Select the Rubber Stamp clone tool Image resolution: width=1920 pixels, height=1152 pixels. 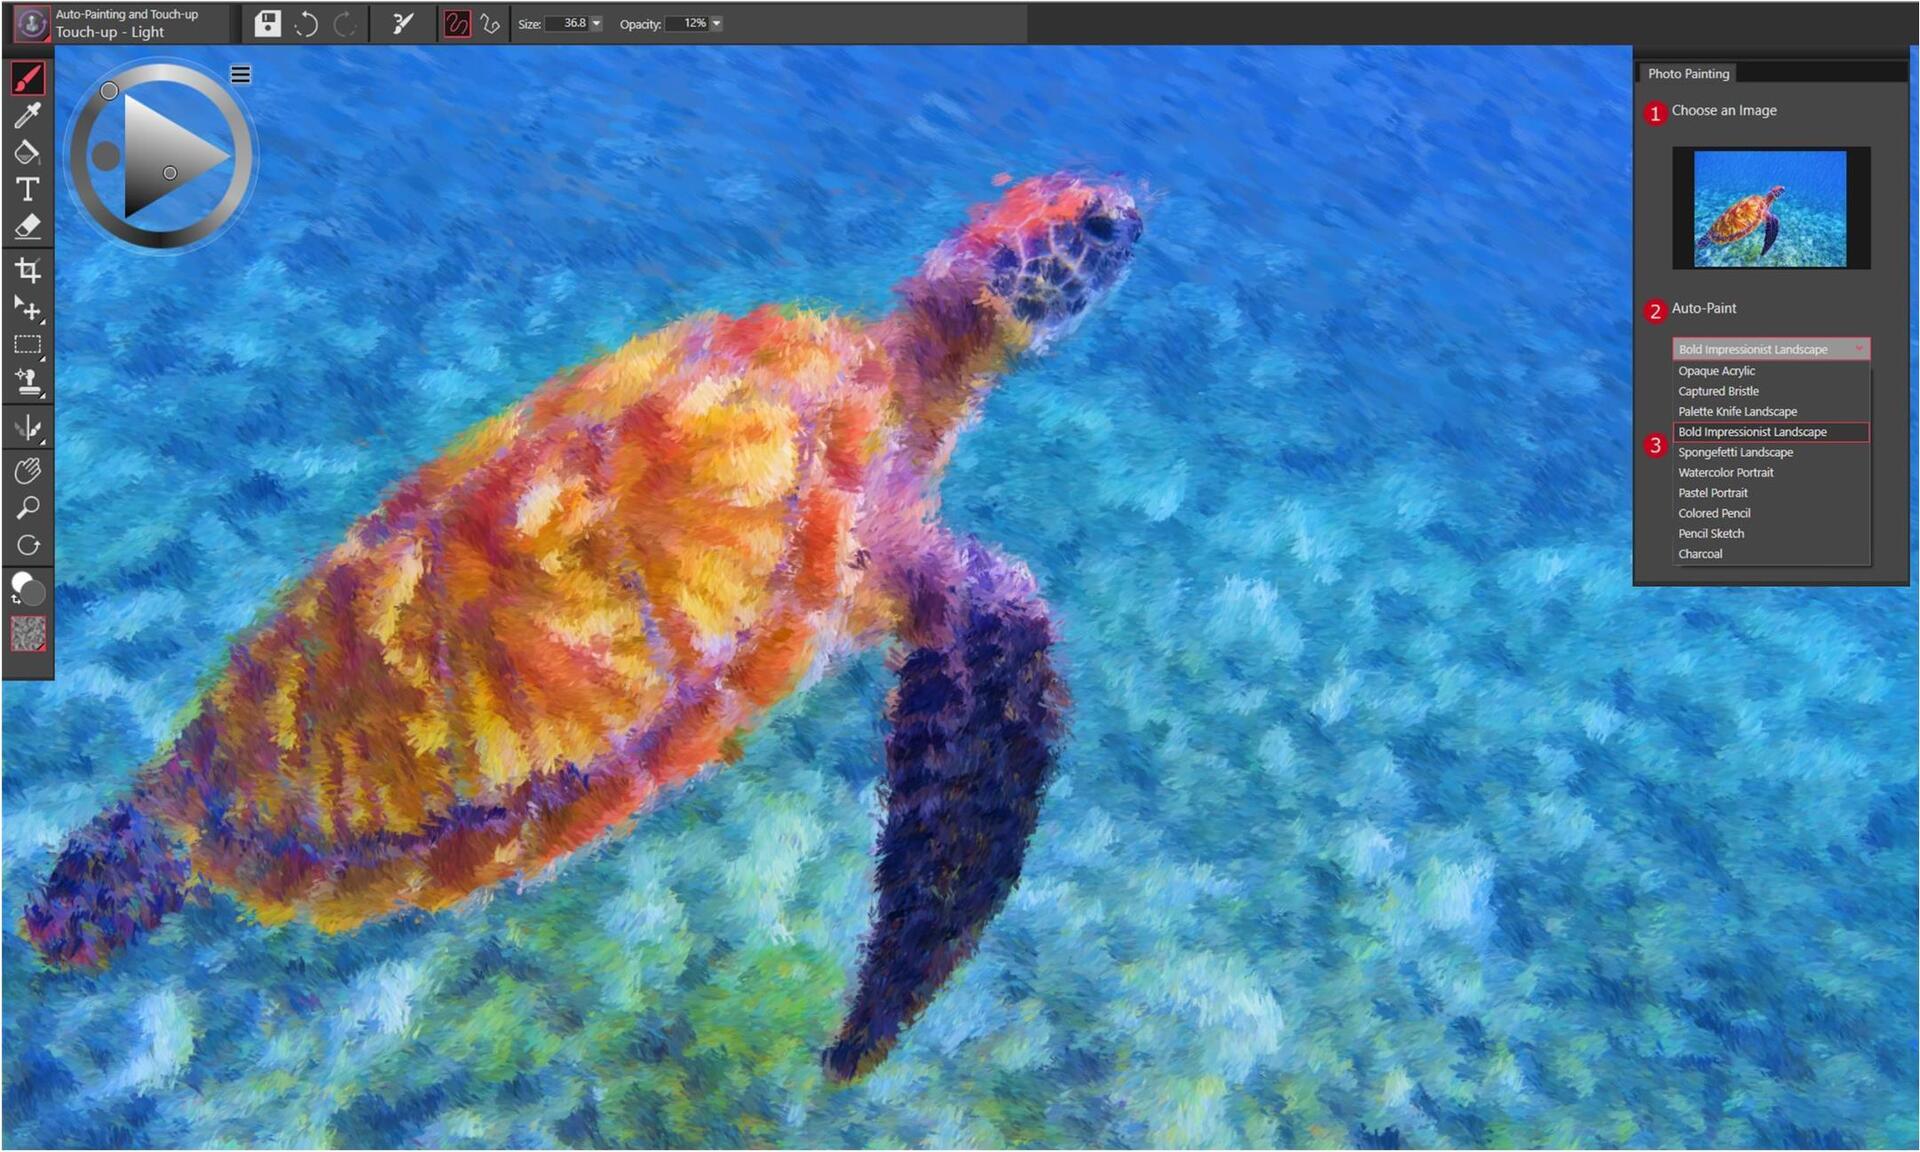coord(27,382)
